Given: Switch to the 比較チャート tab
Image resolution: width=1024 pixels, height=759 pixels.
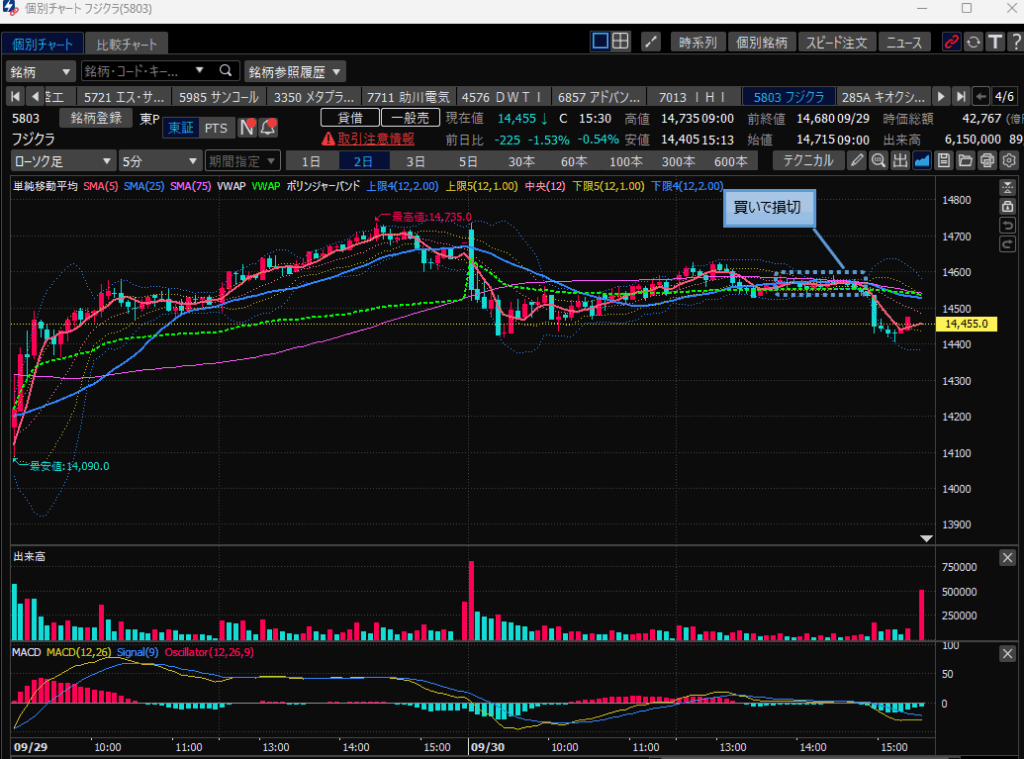Looking at the screenshot, I should pos(126,44).
